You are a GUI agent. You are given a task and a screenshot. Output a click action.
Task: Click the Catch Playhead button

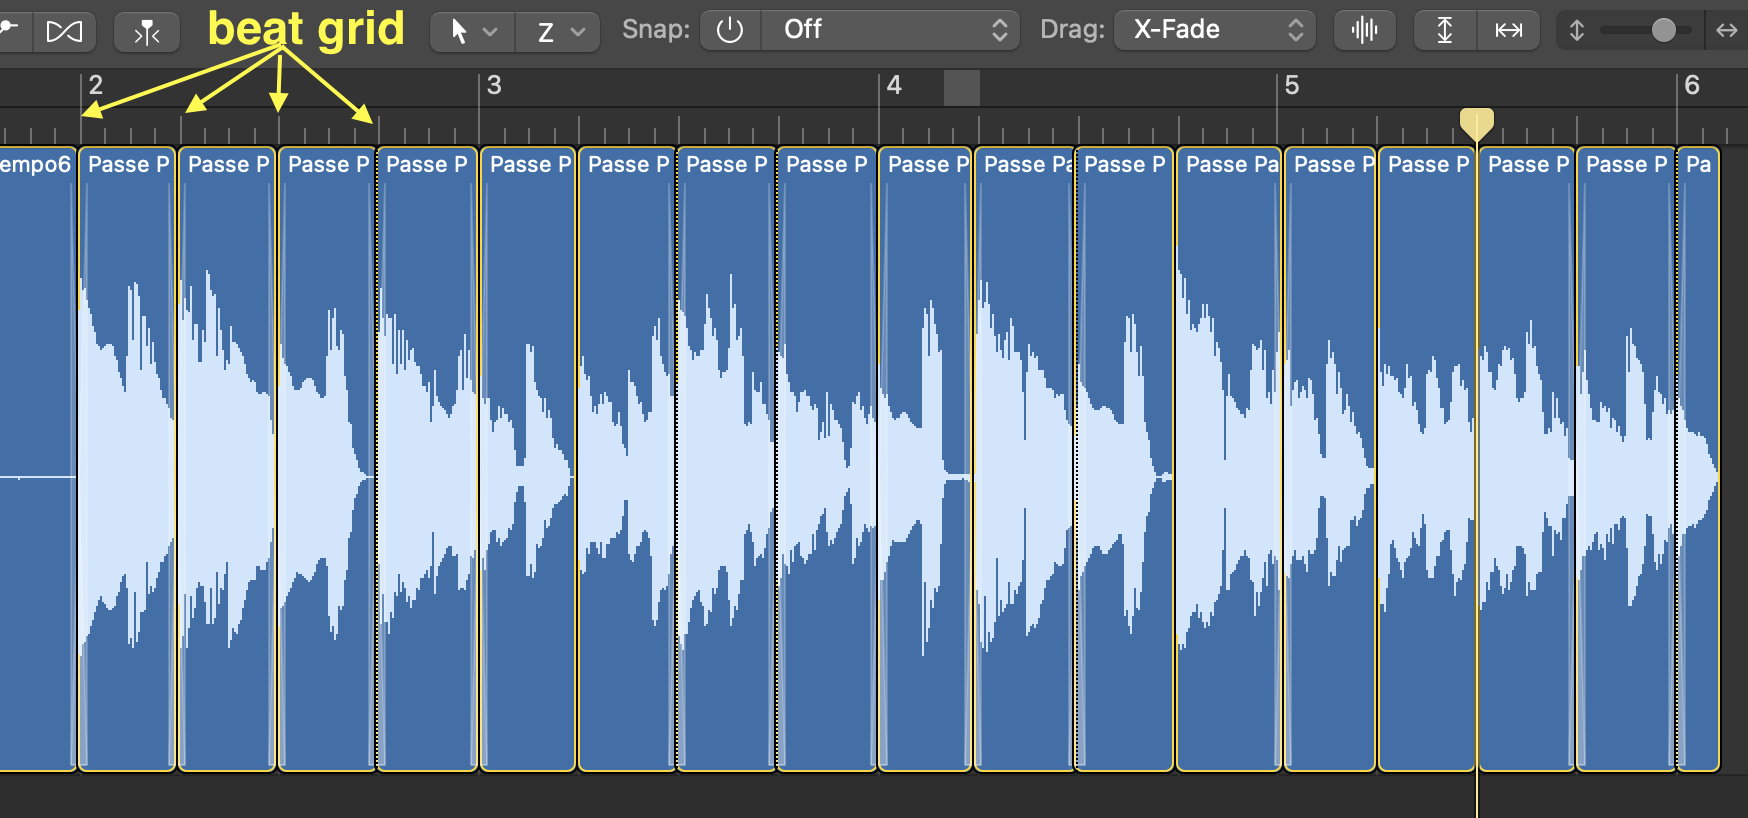click(x=147, y=31)
